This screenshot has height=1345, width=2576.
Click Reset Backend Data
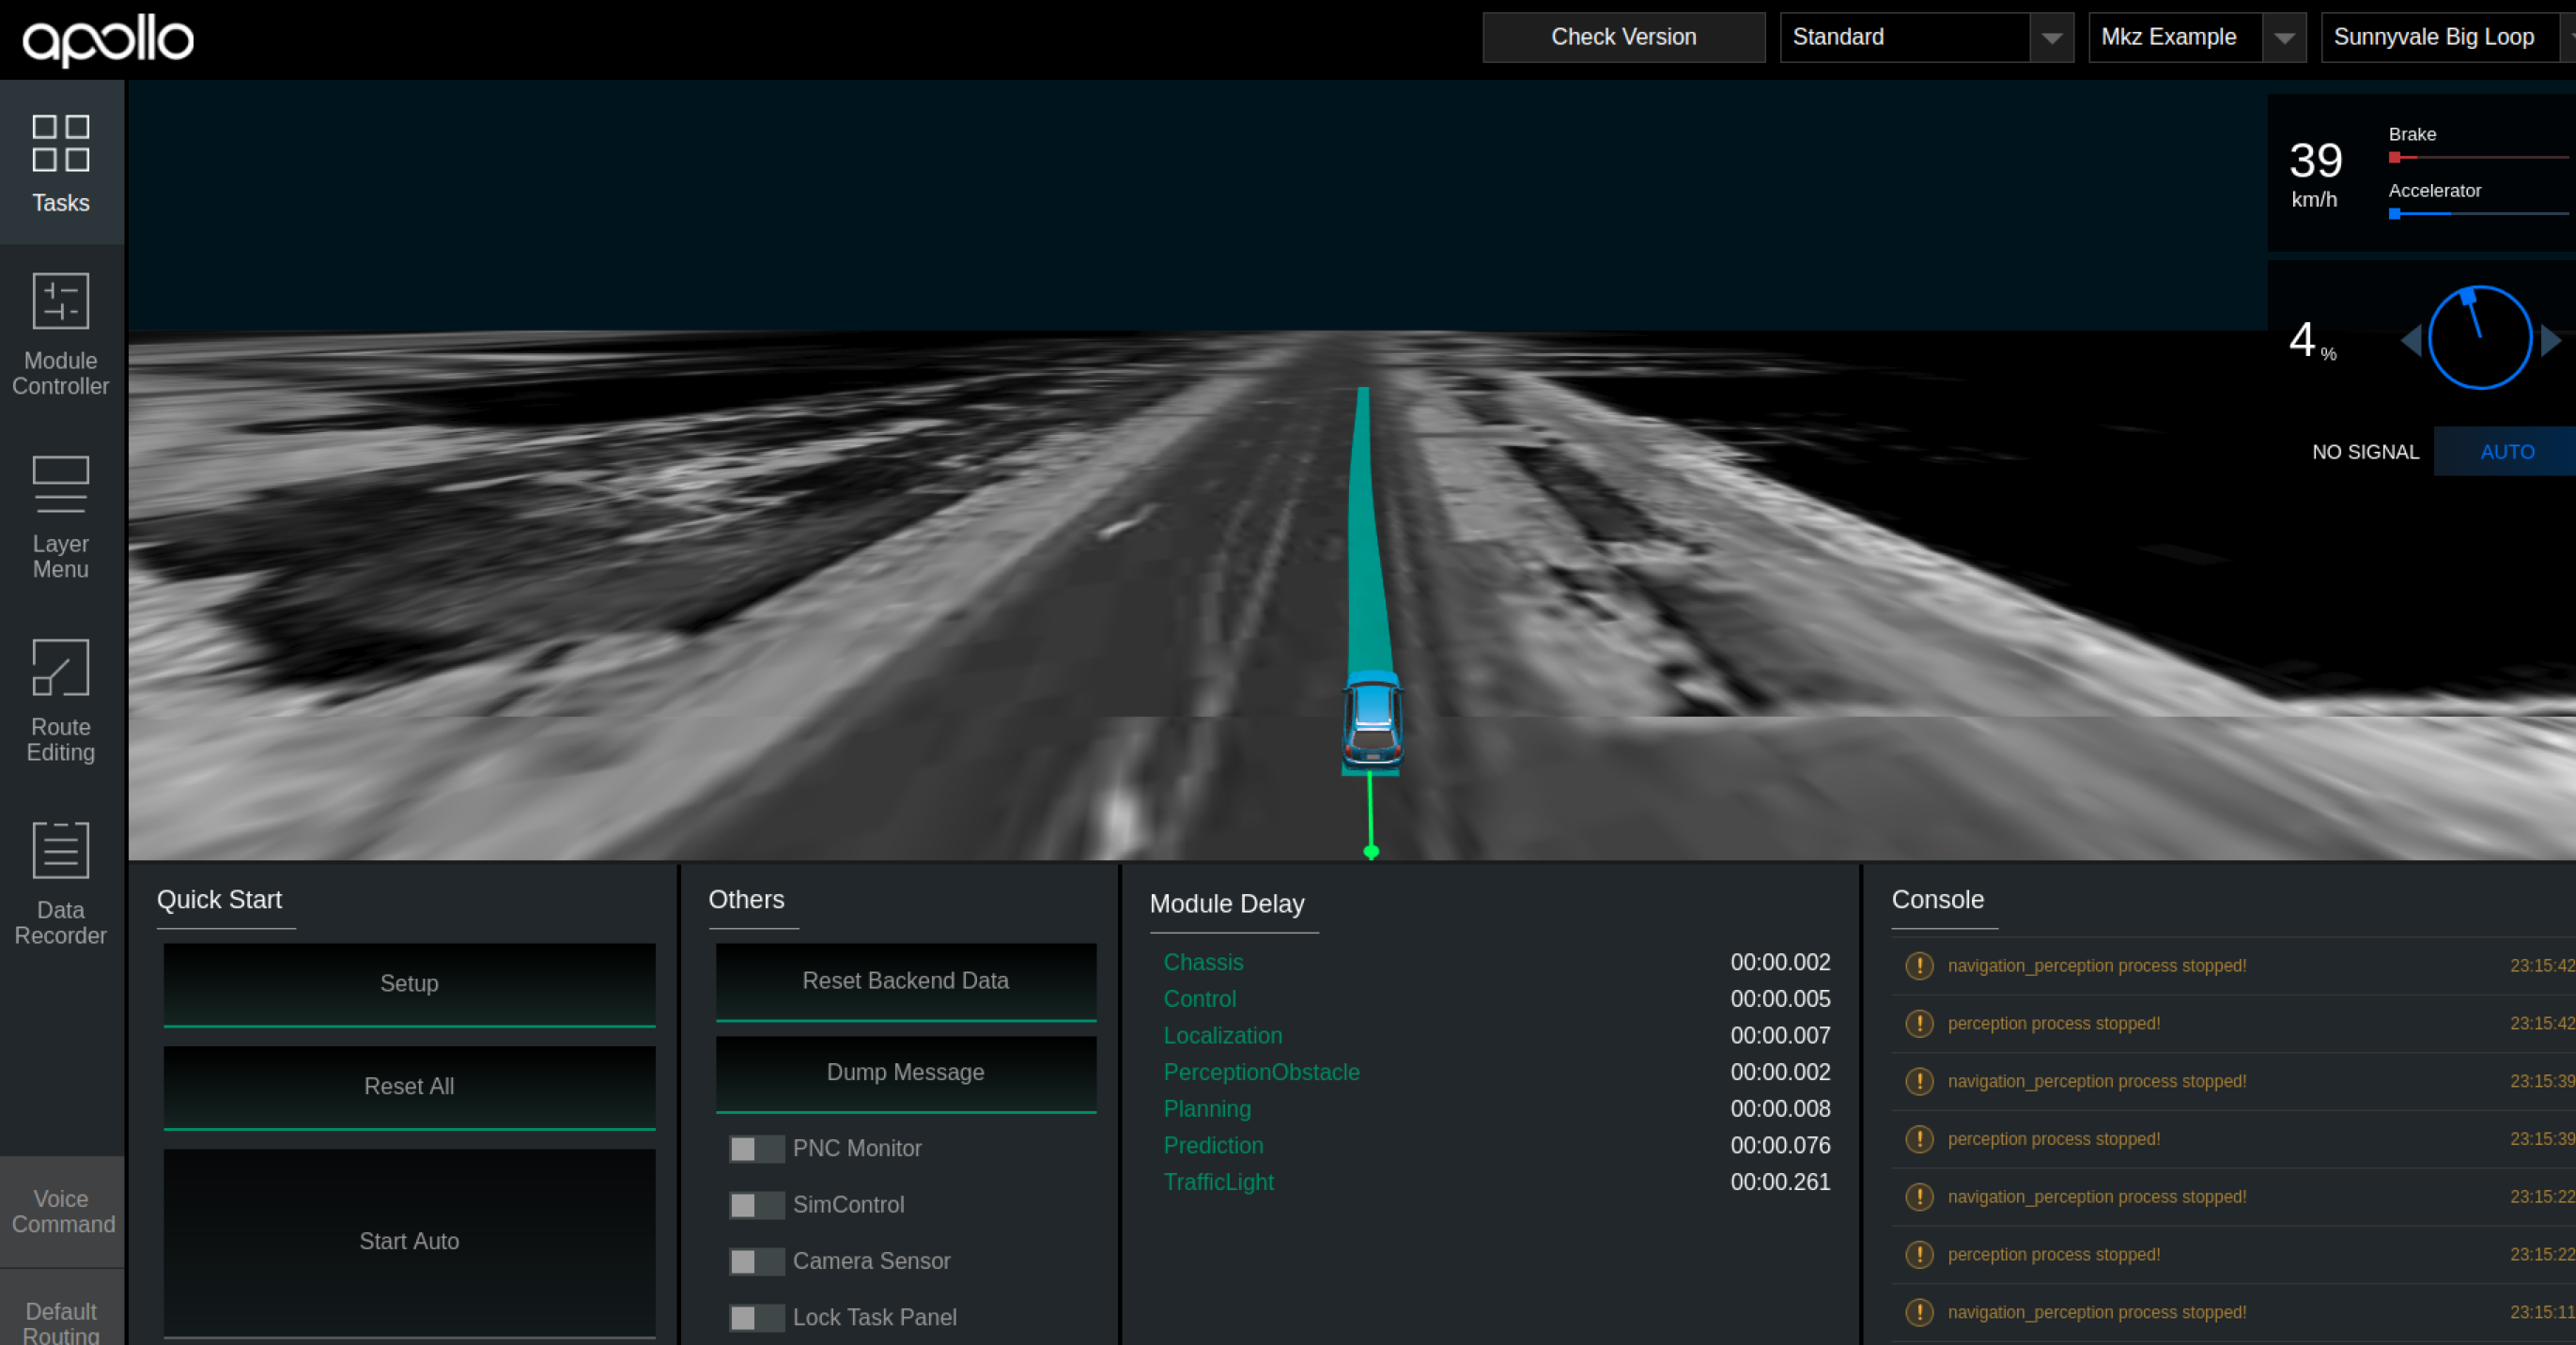pyautogui.click(x=905, y=981)
